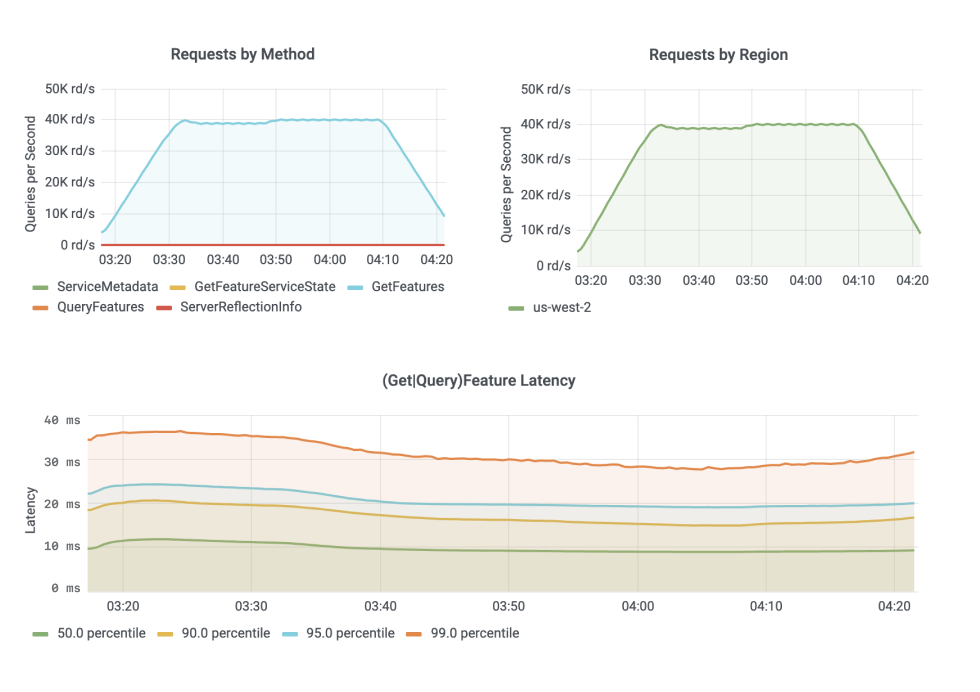Click the QueryFeatures orange legend swatch
Screen dimensions: 980x692
tap(41, 308)
